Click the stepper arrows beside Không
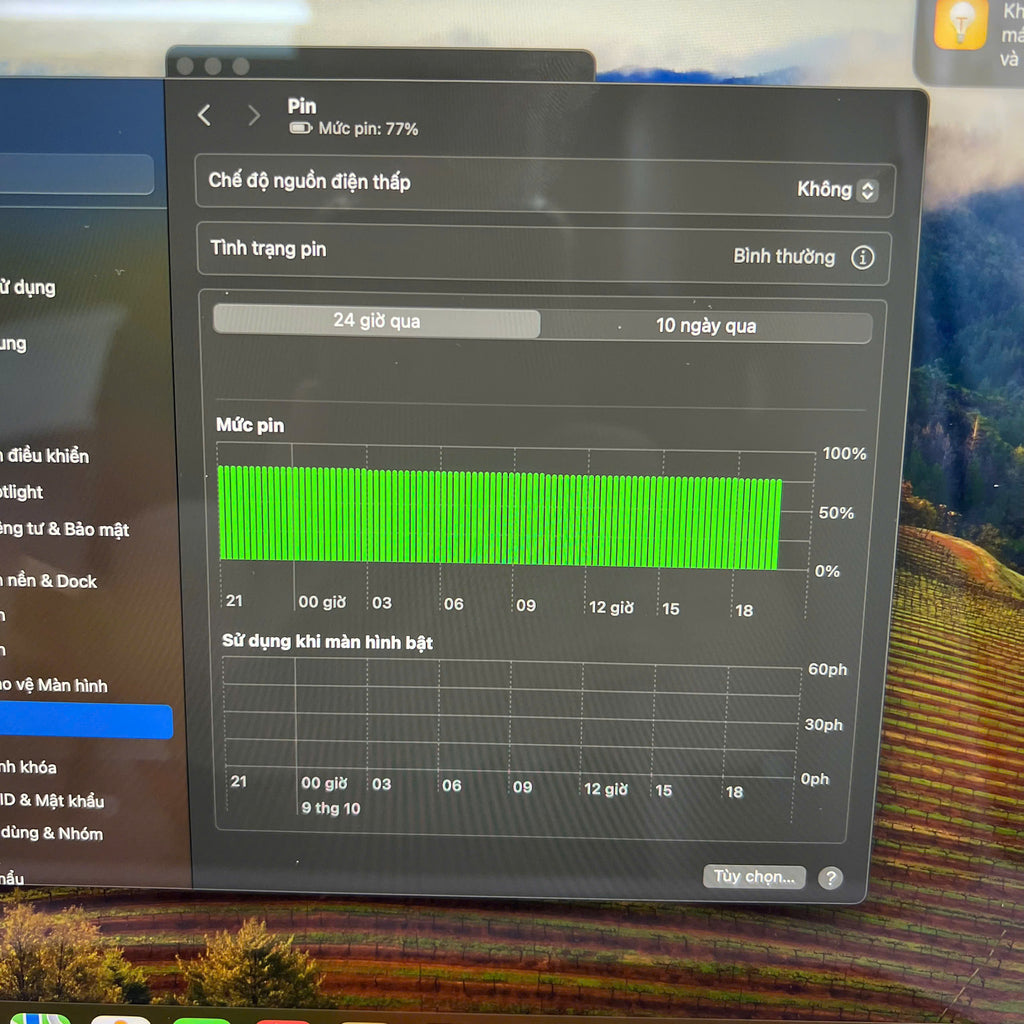1024x1024 pixels. [x=867, y=189]
